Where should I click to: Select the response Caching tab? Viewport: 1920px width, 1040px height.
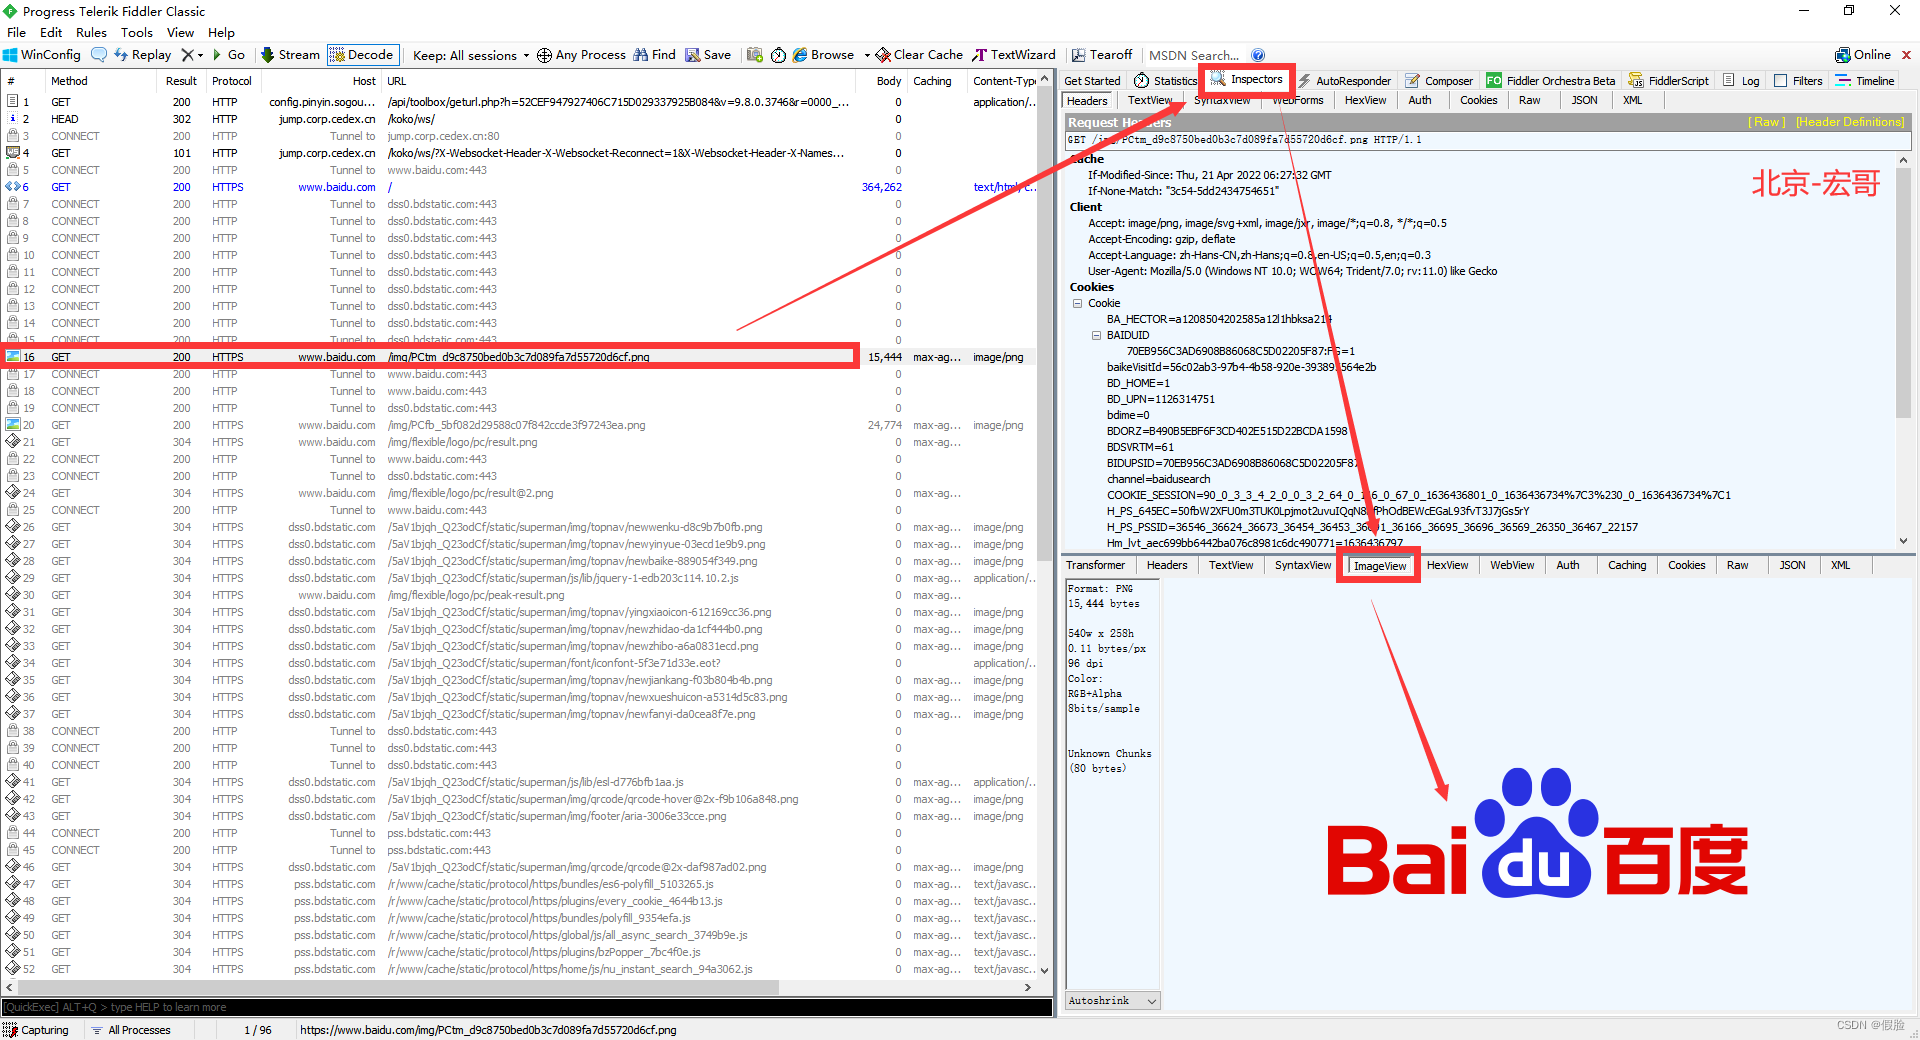click(1627, 565)
